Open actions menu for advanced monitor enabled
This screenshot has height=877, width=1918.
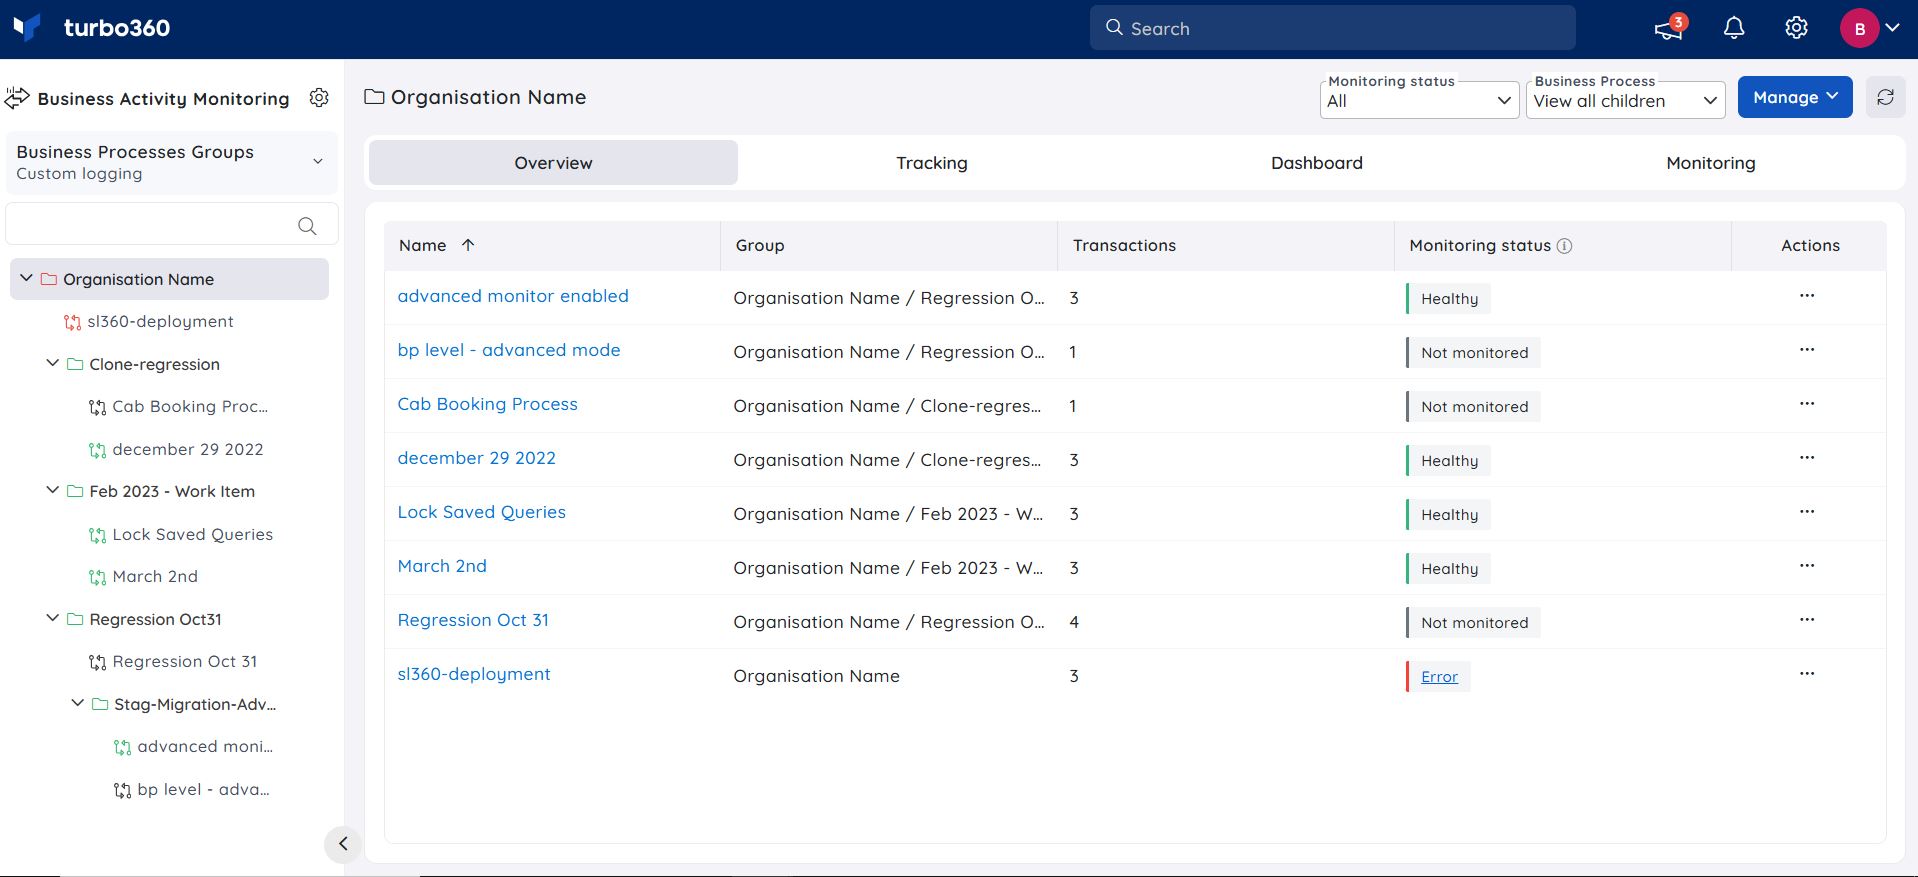(x=1807, y=296)
